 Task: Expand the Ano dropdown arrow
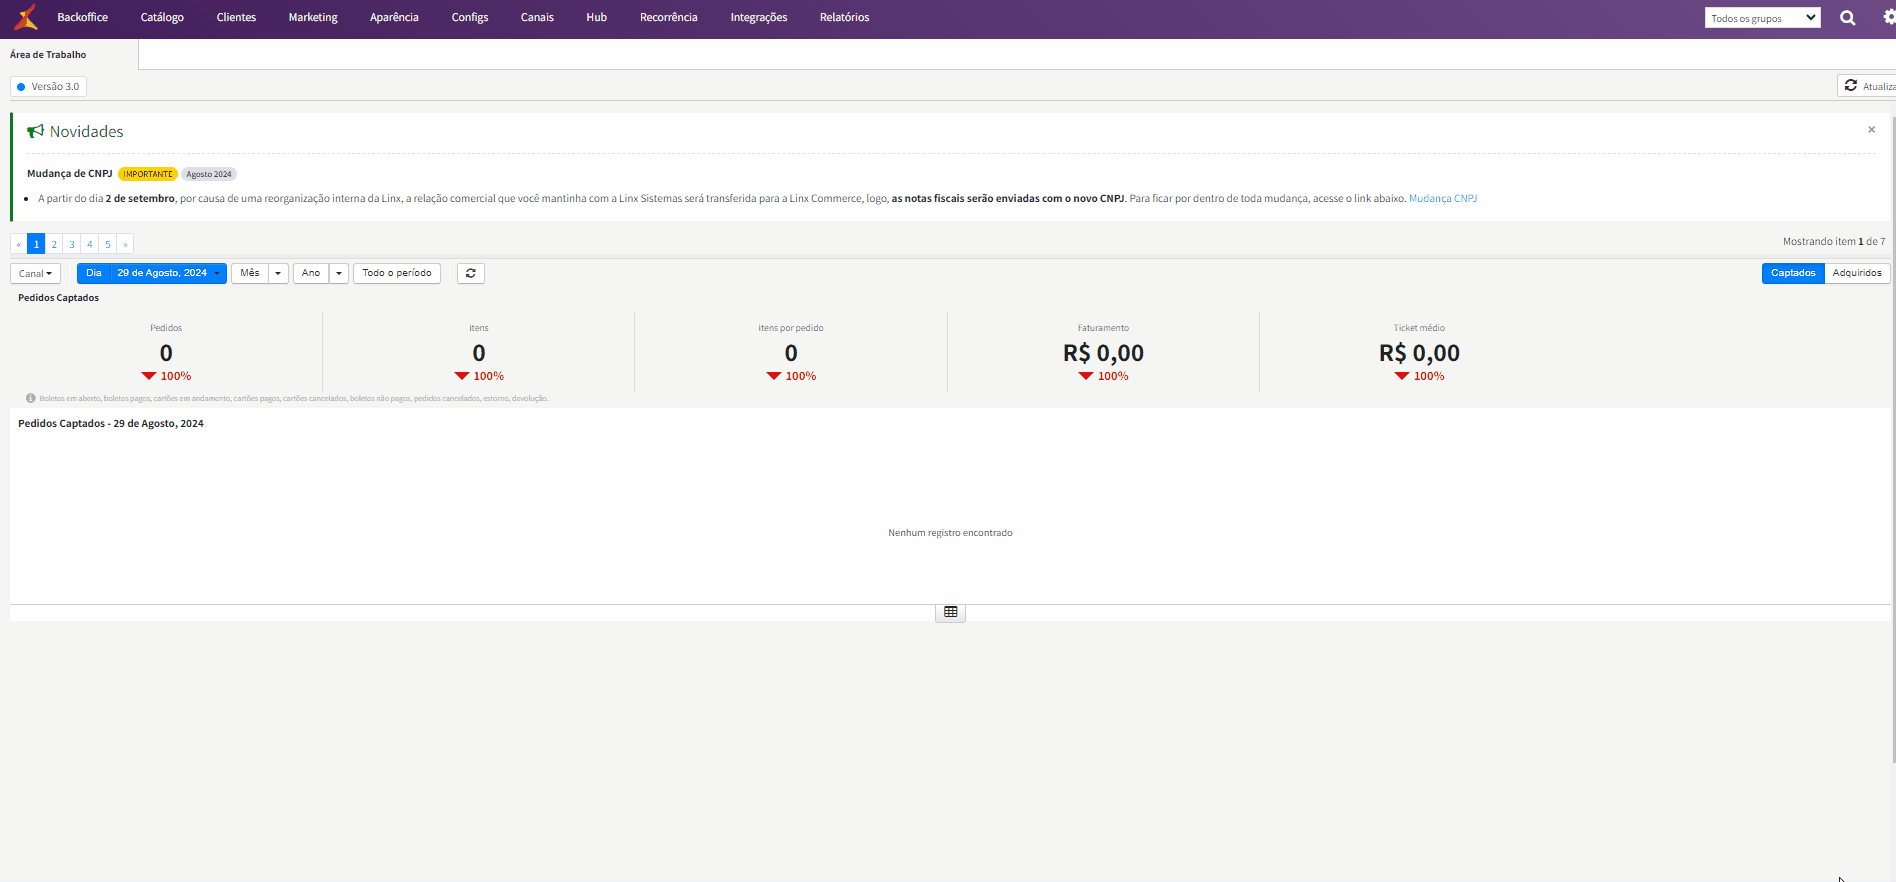(x=339, y=273)
